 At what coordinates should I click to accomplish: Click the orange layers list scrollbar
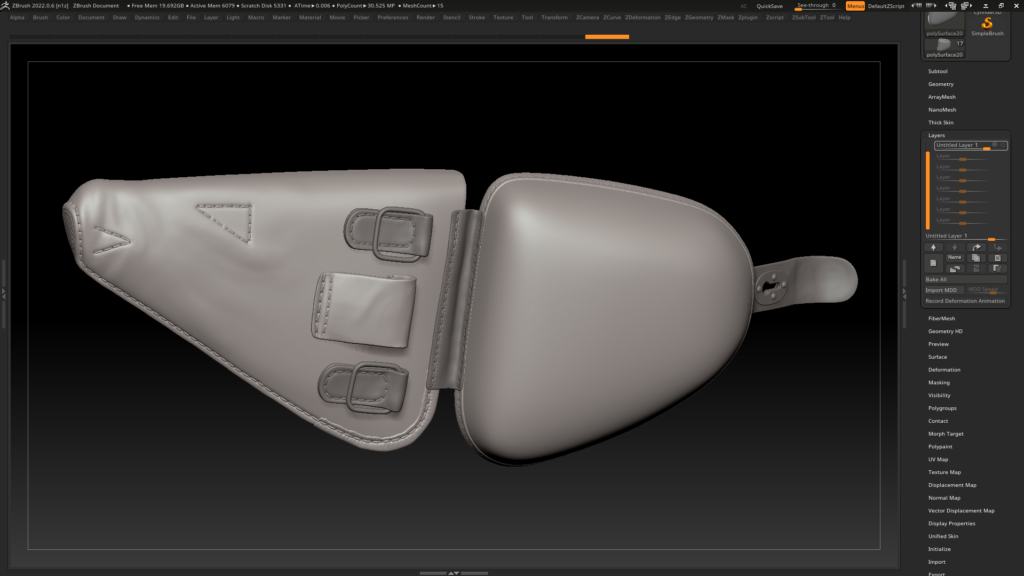(928, 190)
